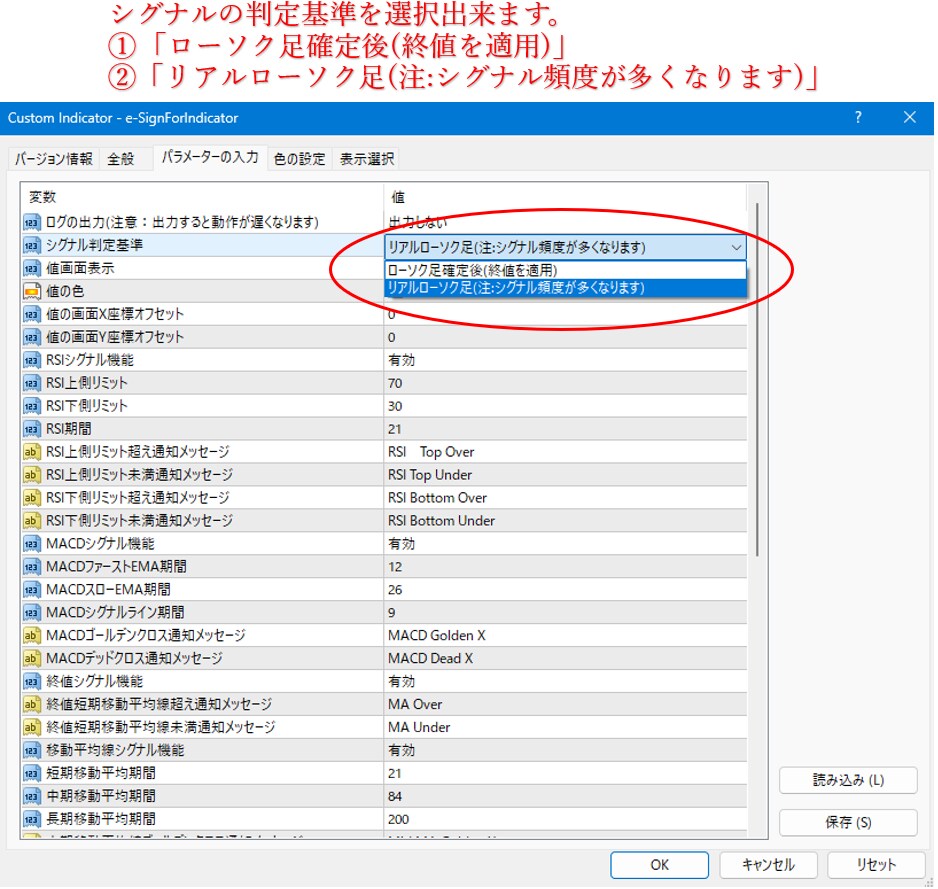
Task: Click the RSI上側リミット value 70
Action: 395,383
